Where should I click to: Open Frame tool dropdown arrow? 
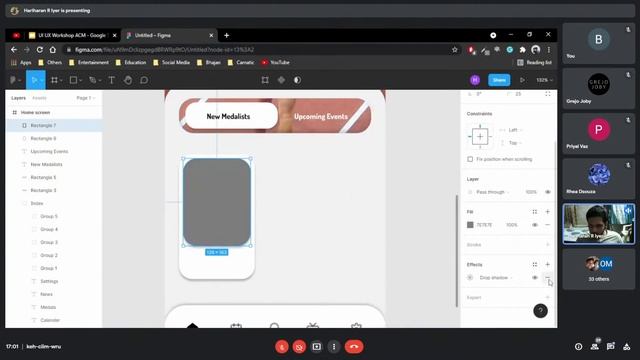click(61, 80)
